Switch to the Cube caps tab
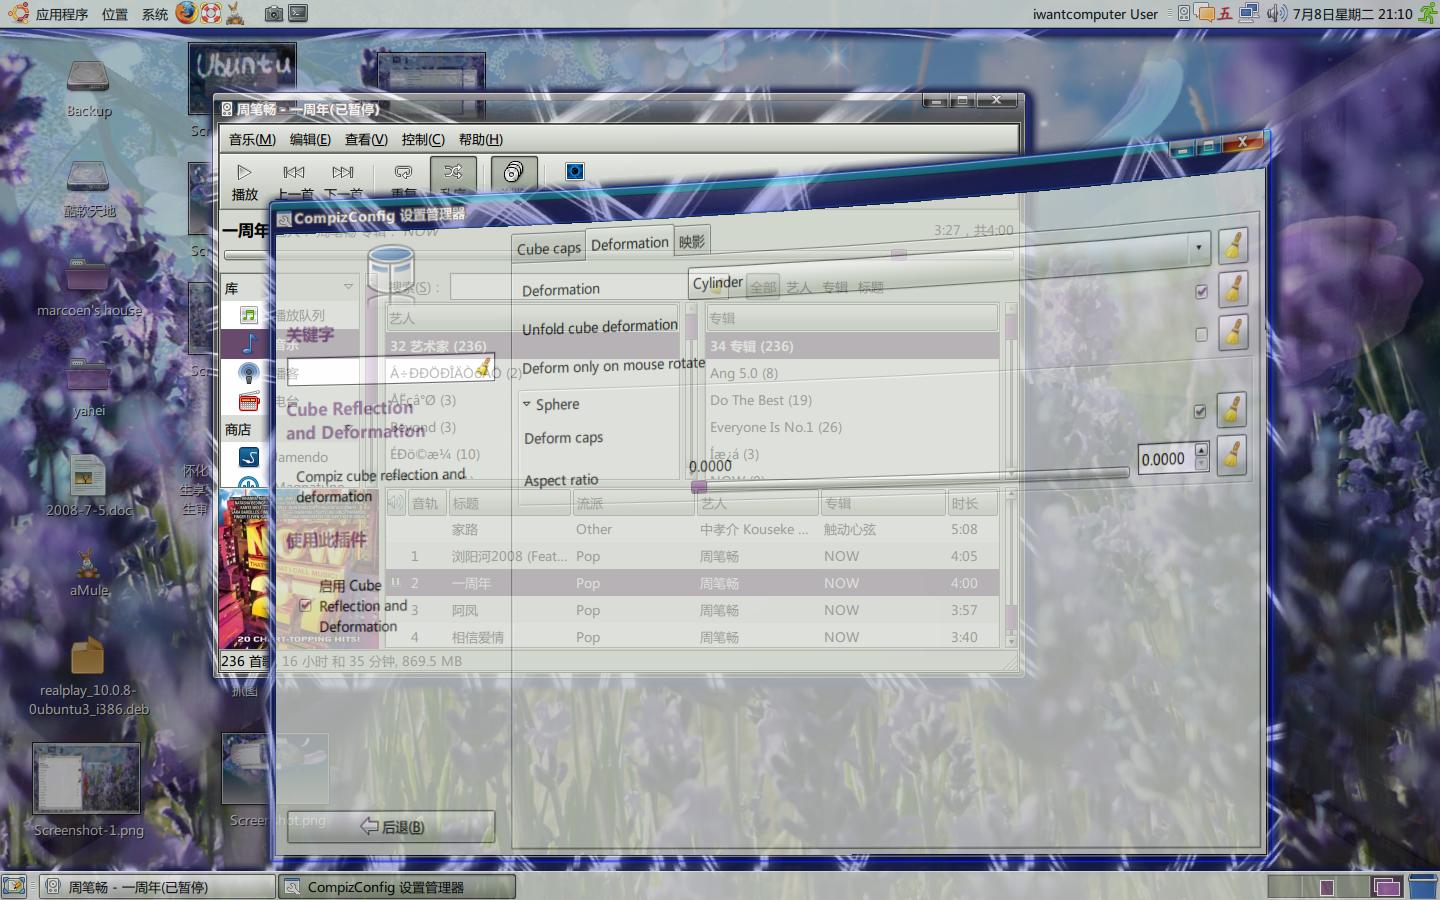 [x=549, y=248]
